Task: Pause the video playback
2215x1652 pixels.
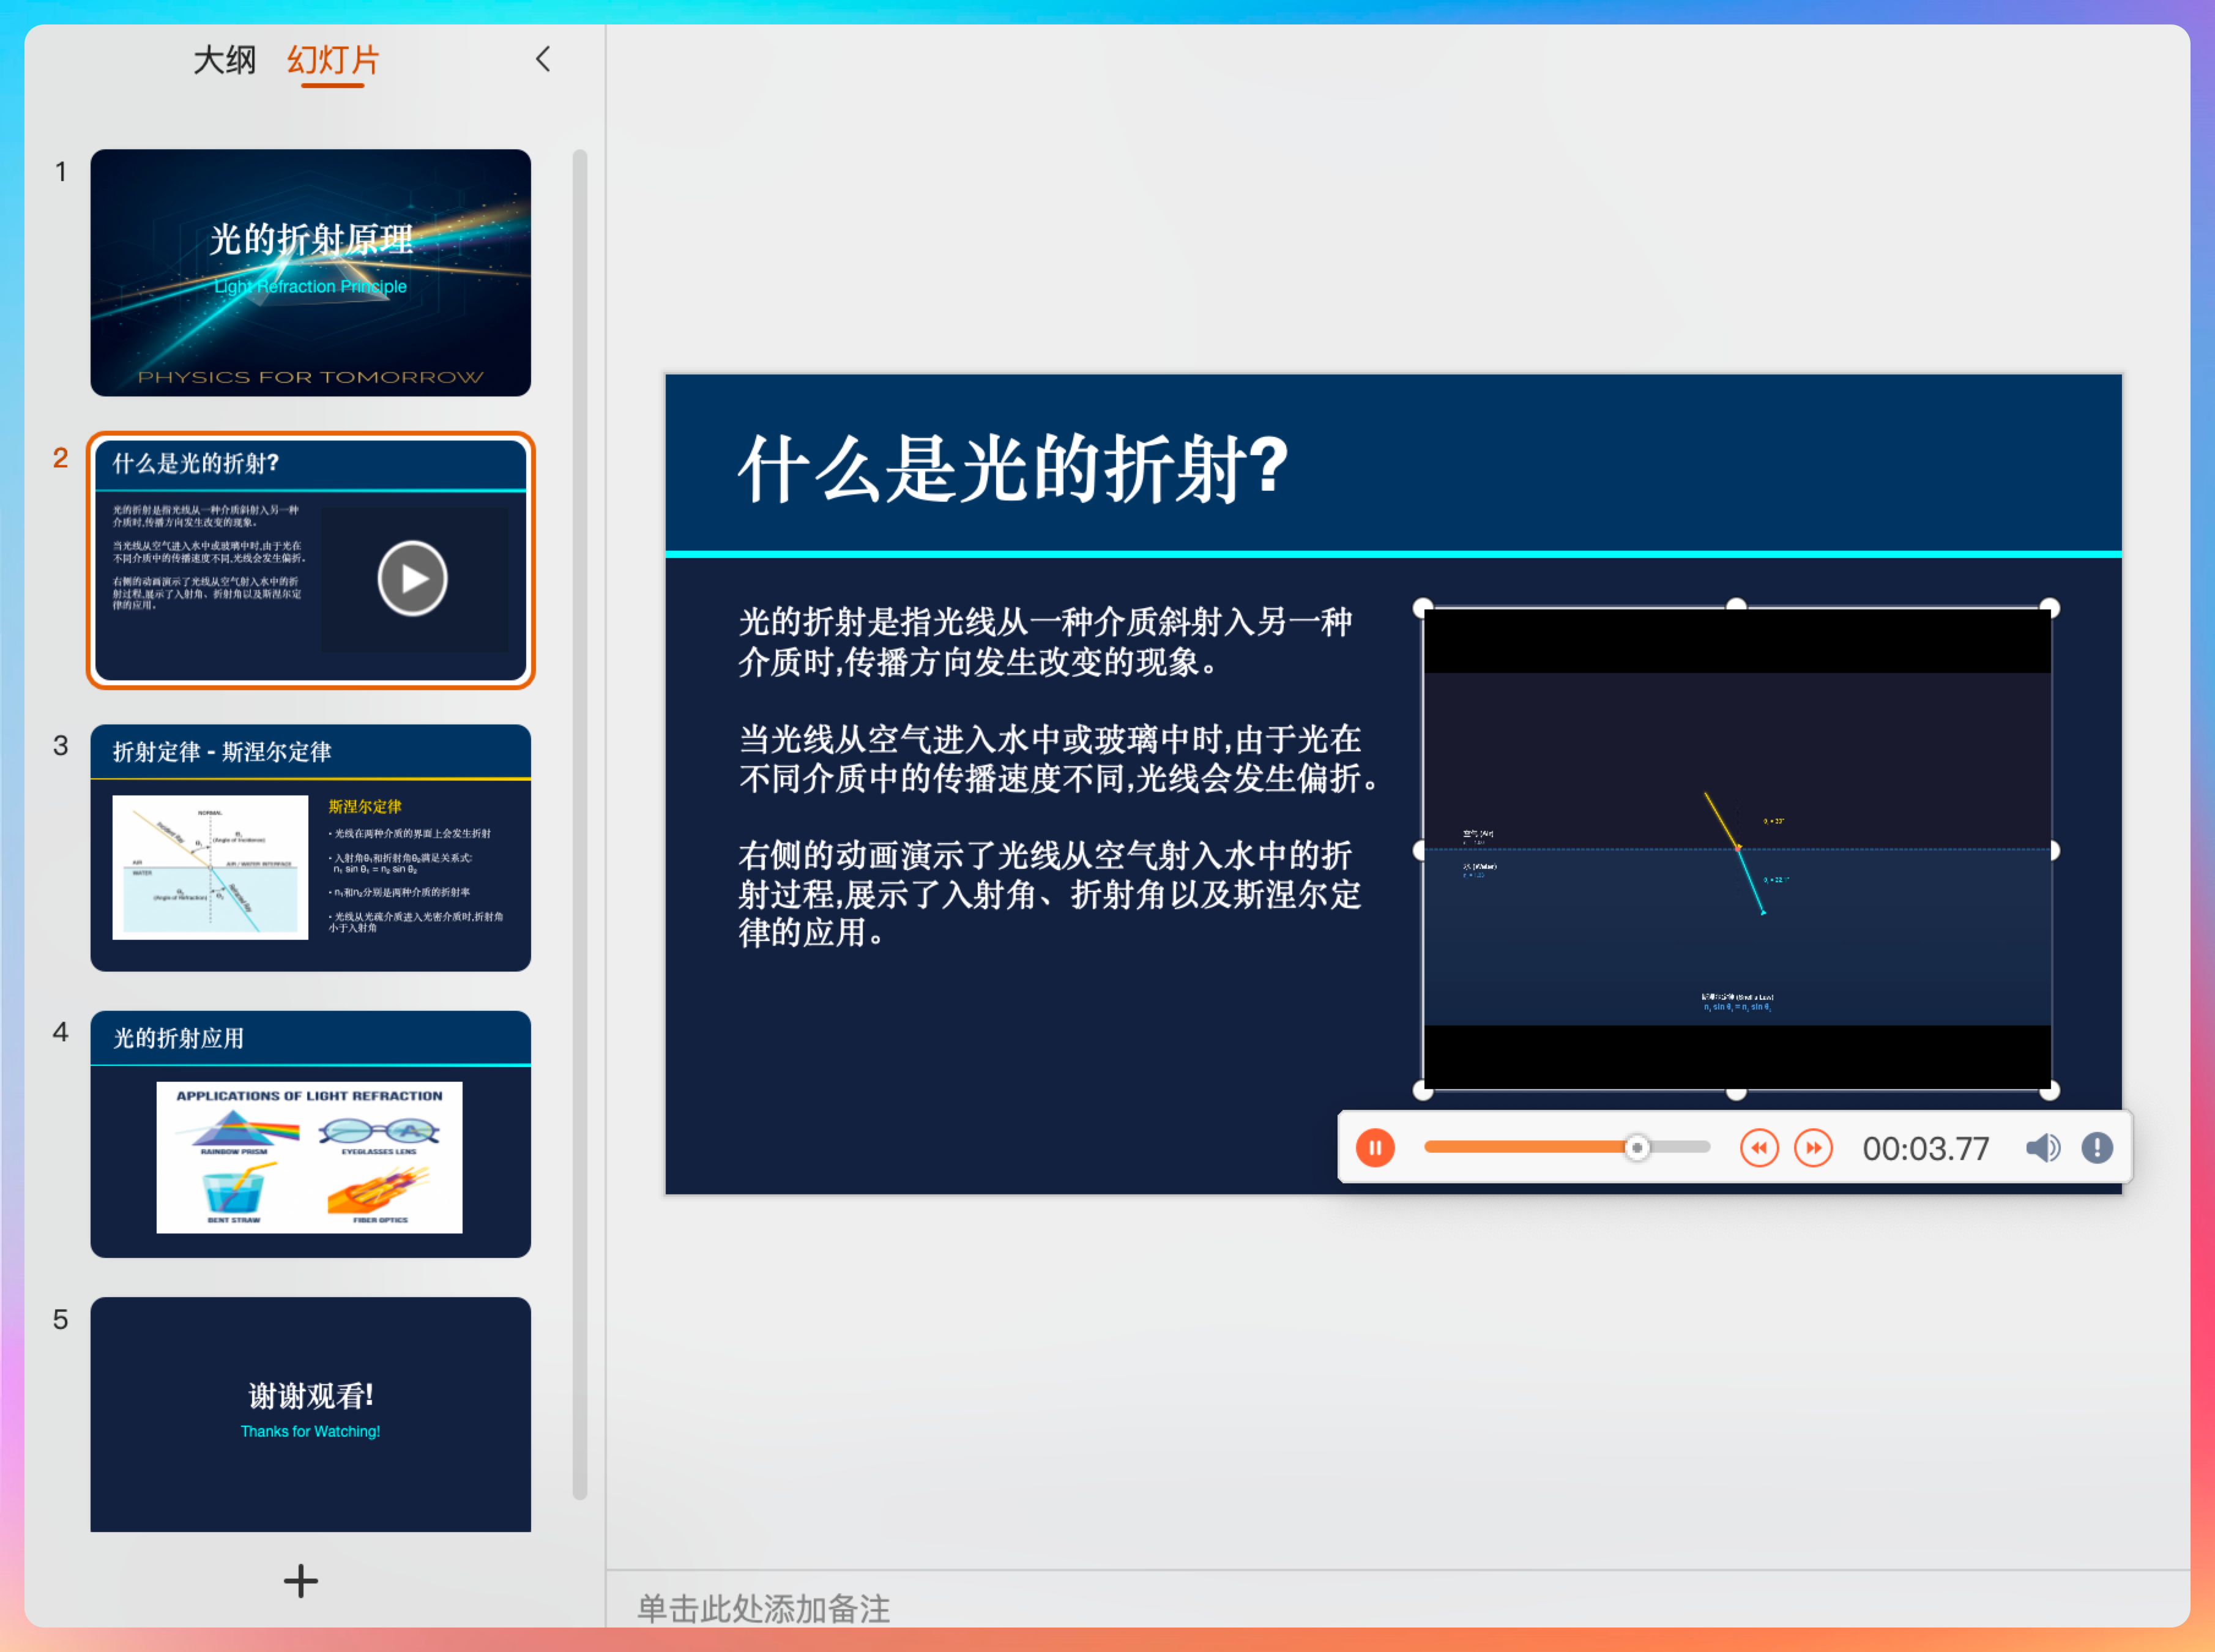Action: tap(1375, 1148)
